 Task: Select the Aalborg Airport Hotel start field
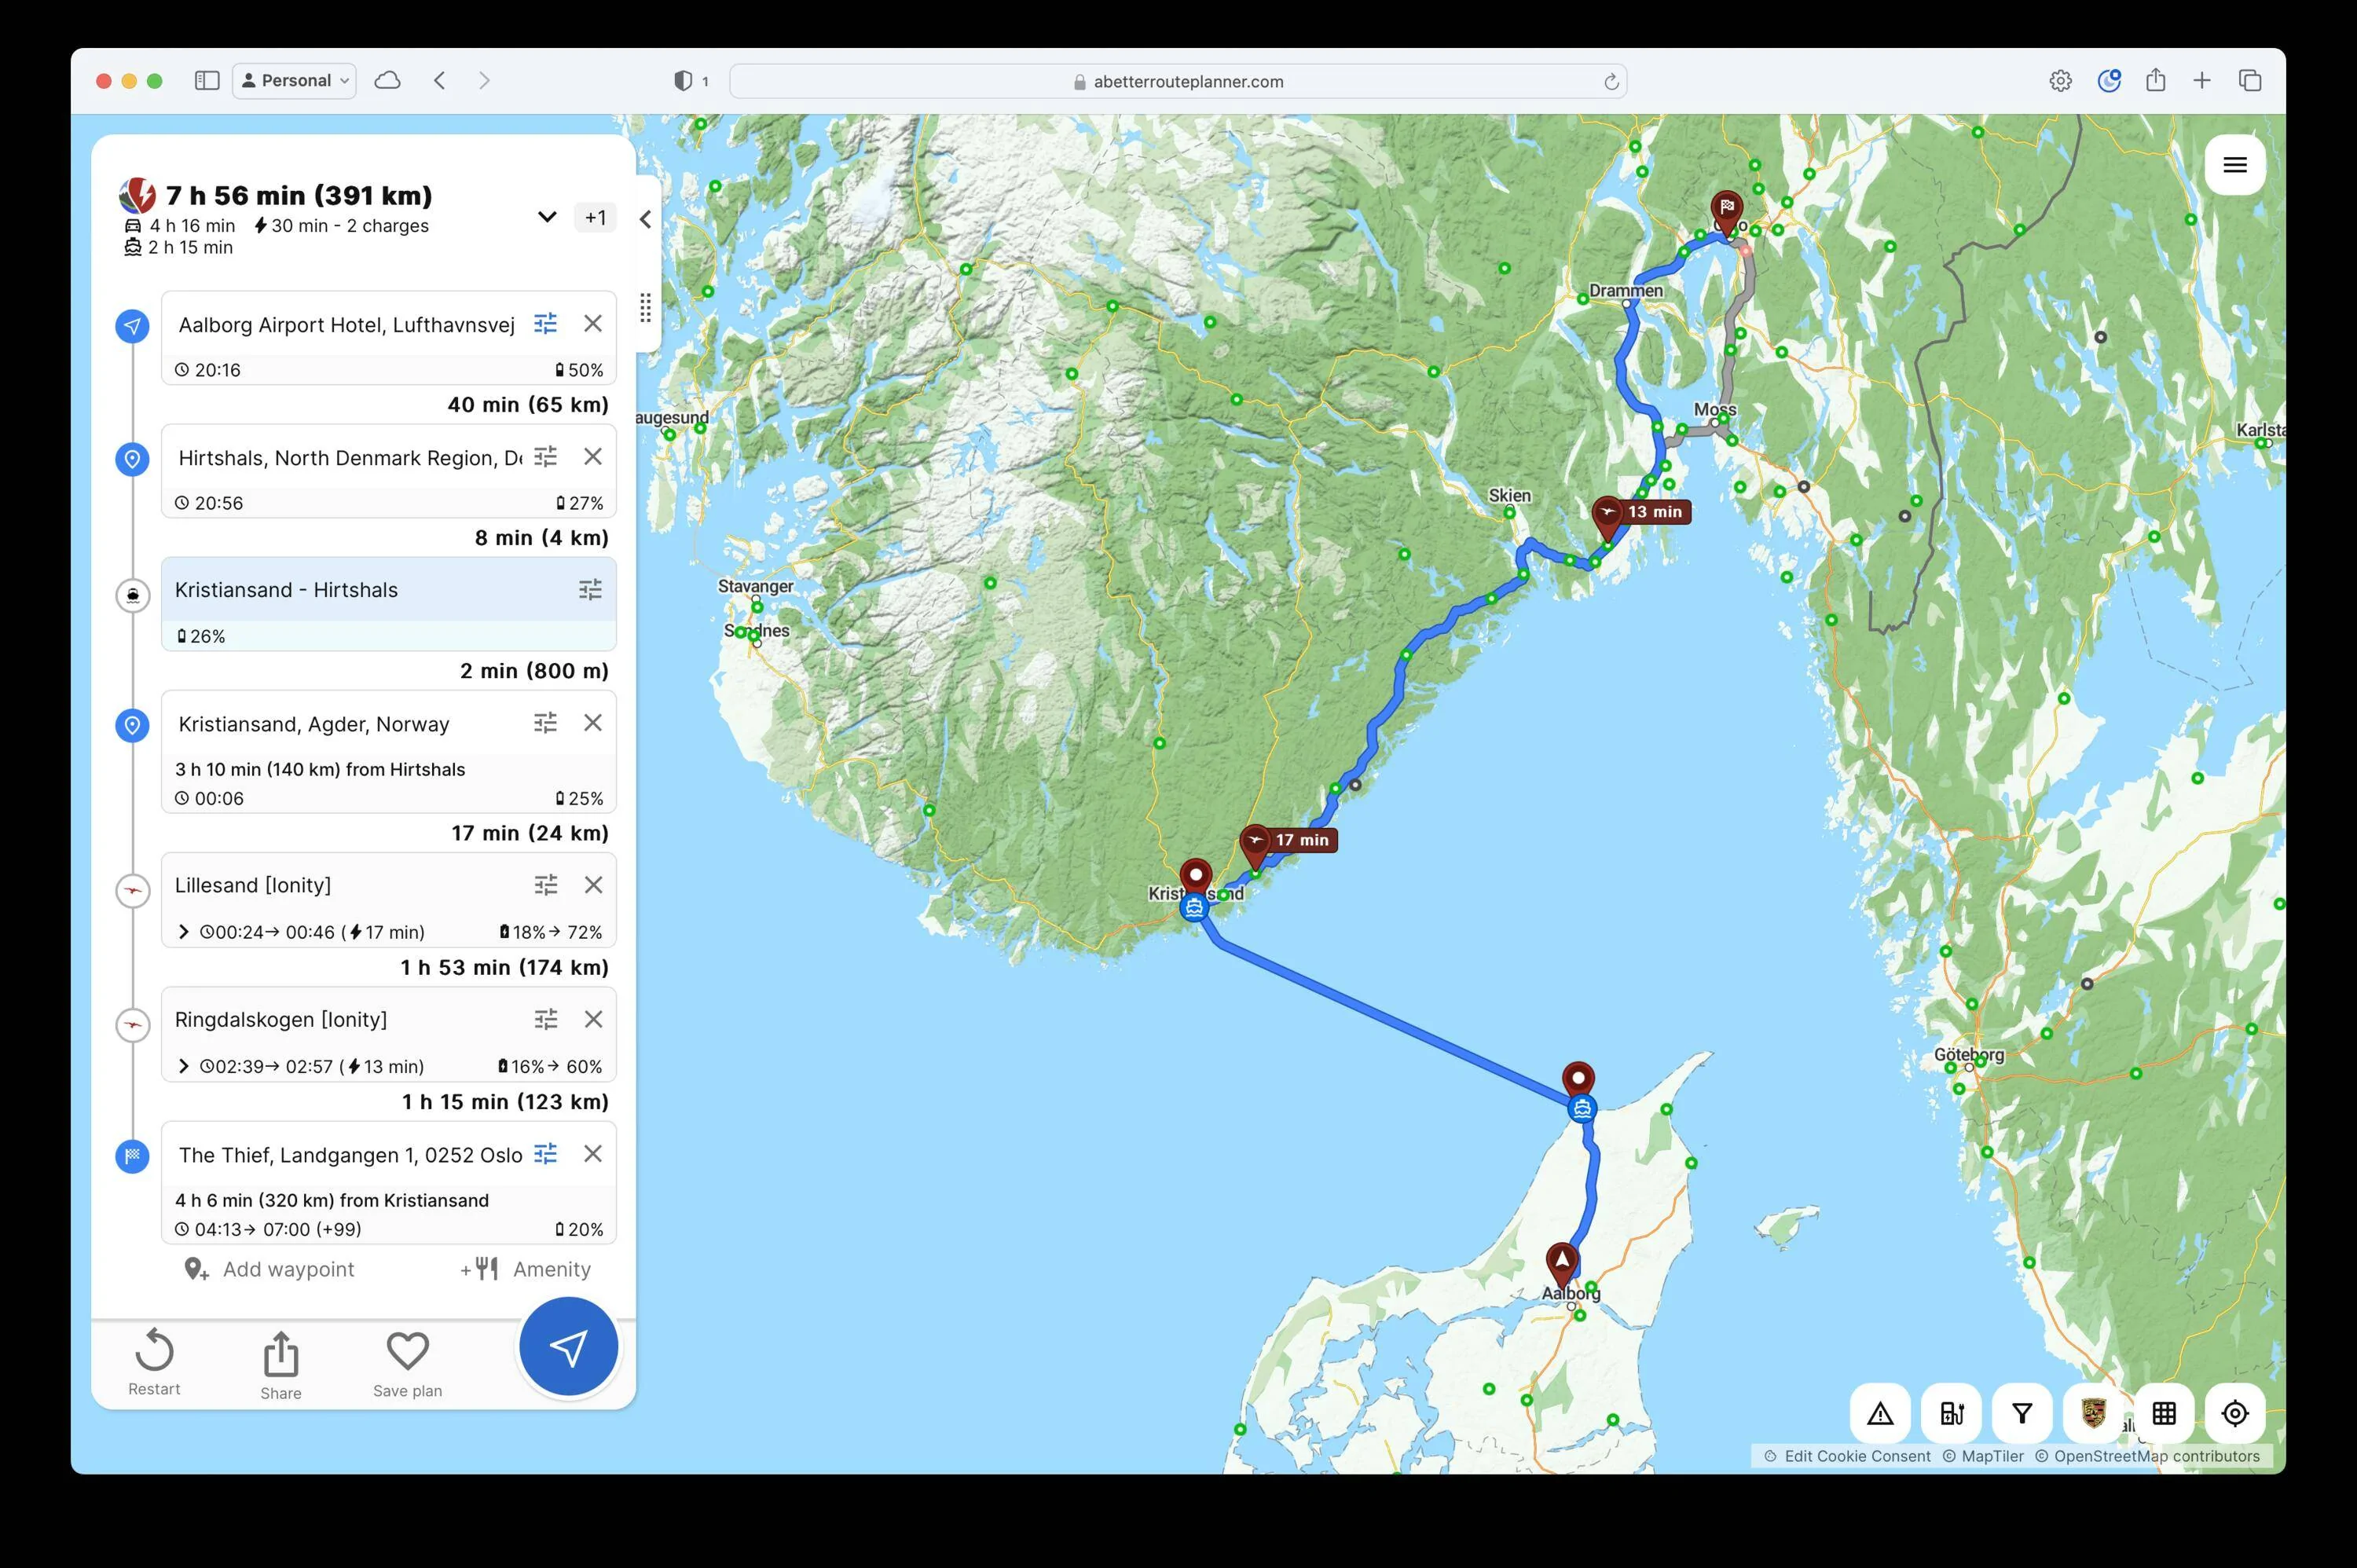click(346, 324)
